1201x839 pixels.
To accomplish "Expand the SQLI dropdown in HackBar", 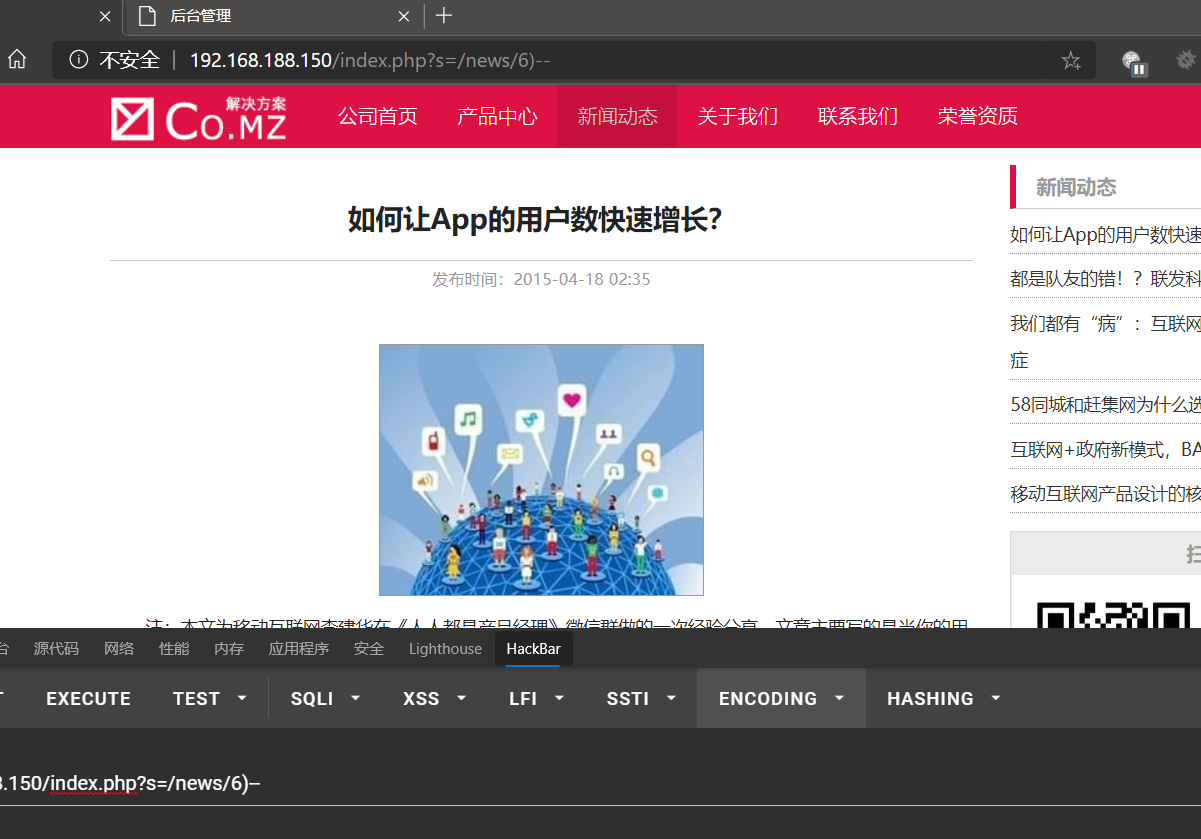I will (x=325, y=698).
